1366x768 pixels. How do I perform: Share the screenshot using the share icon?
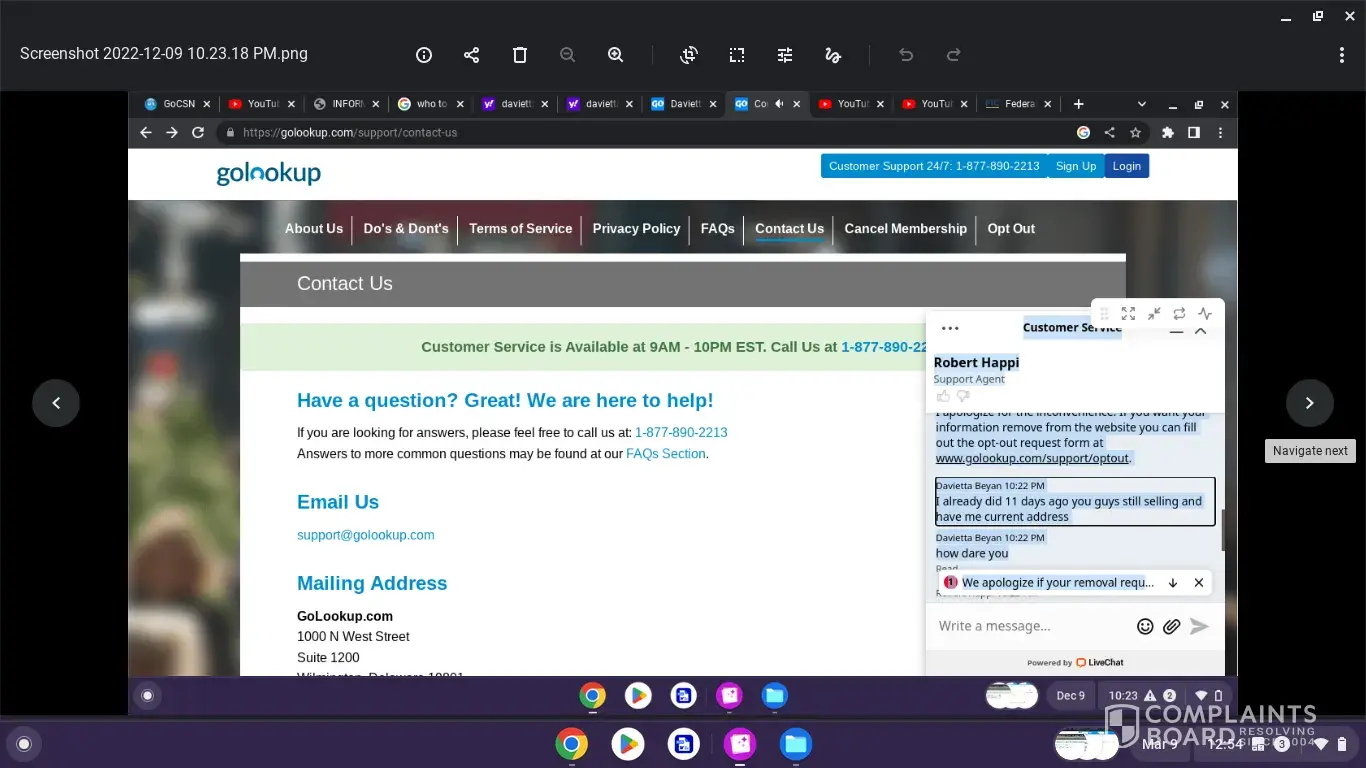472,55
